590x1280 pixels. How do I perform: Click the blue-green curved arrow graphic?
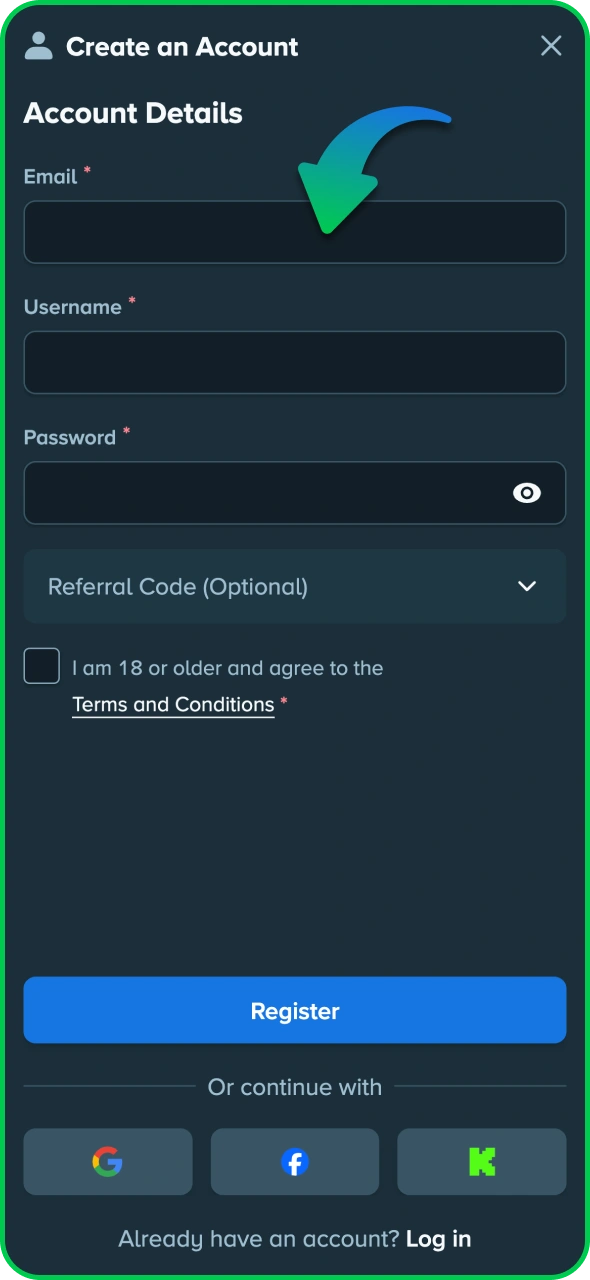coord(374,169)
